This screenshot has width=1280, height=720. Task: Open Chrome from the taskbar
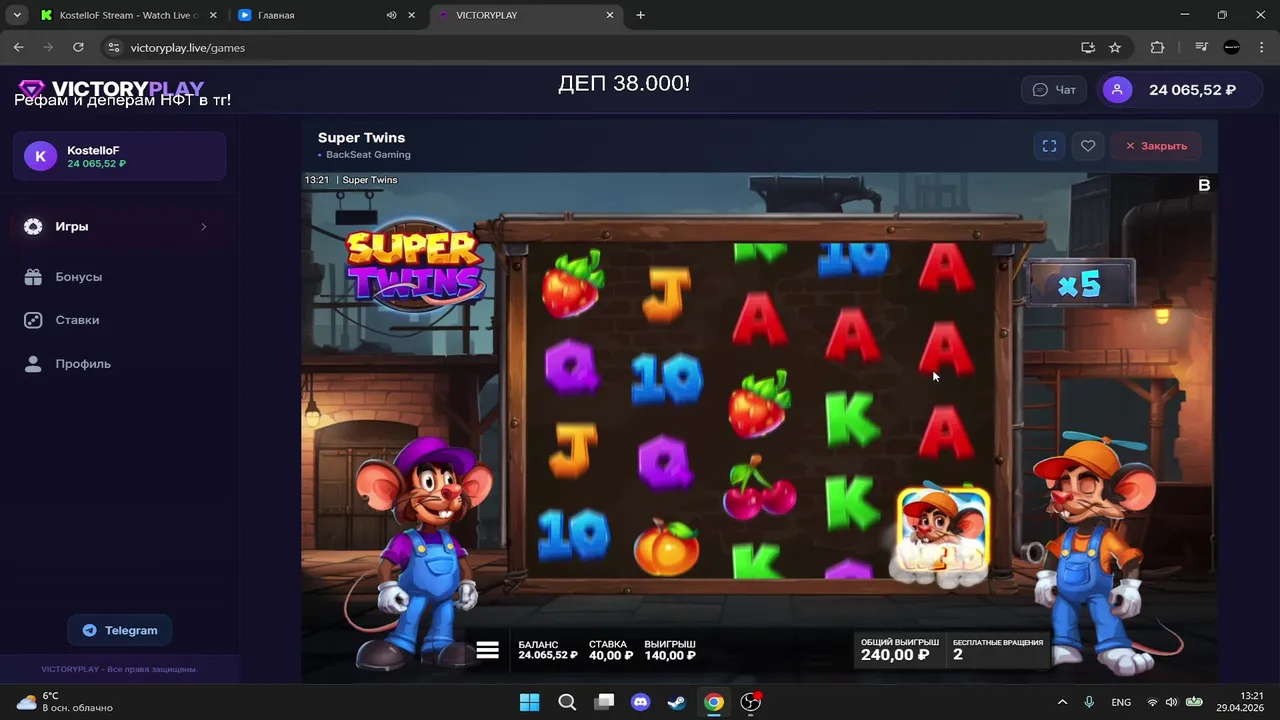[713, 702]
